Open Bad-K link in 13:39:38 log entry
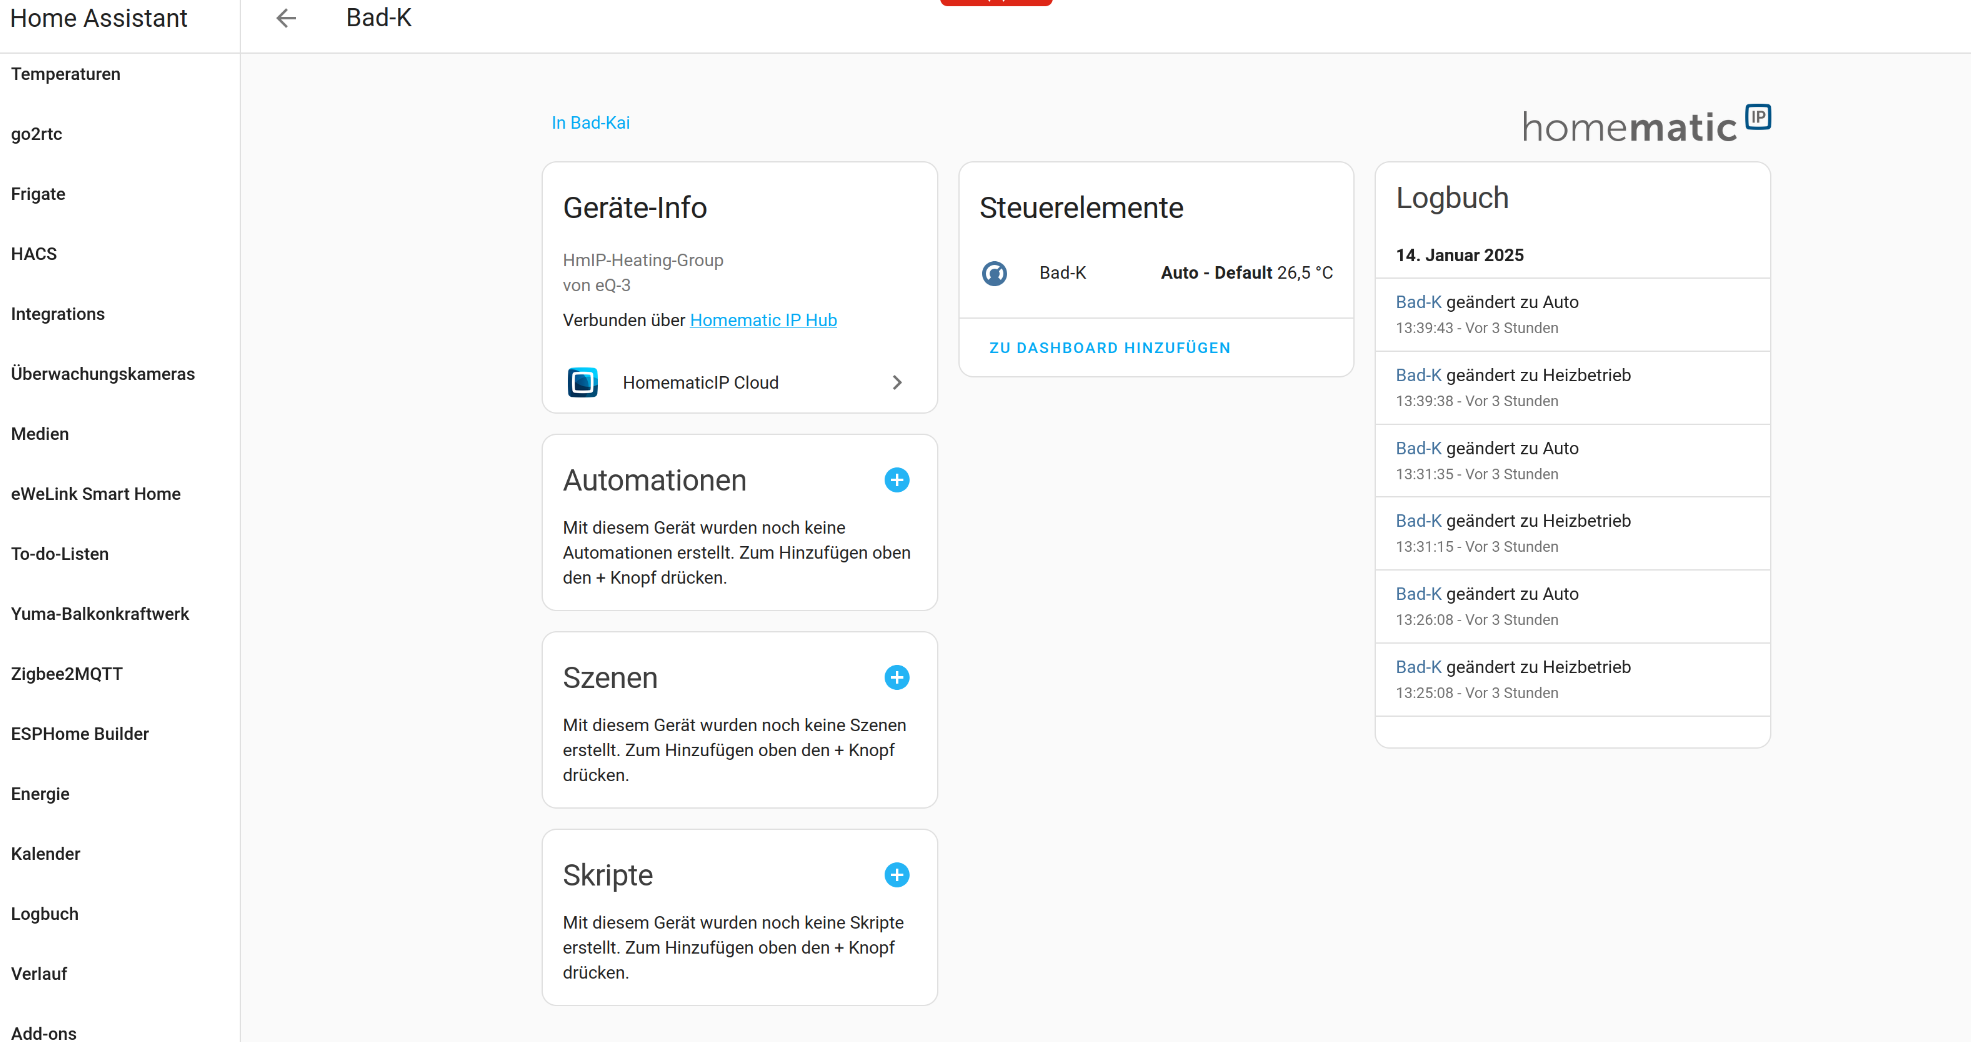1971x1042 pixels. [1418, 375]
